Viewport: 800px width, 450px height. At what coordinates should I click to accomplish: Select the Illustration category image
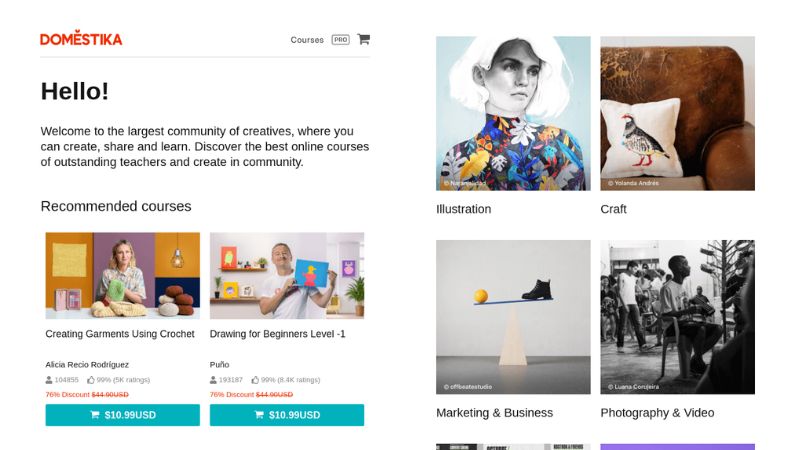click(x=513, y=113)
